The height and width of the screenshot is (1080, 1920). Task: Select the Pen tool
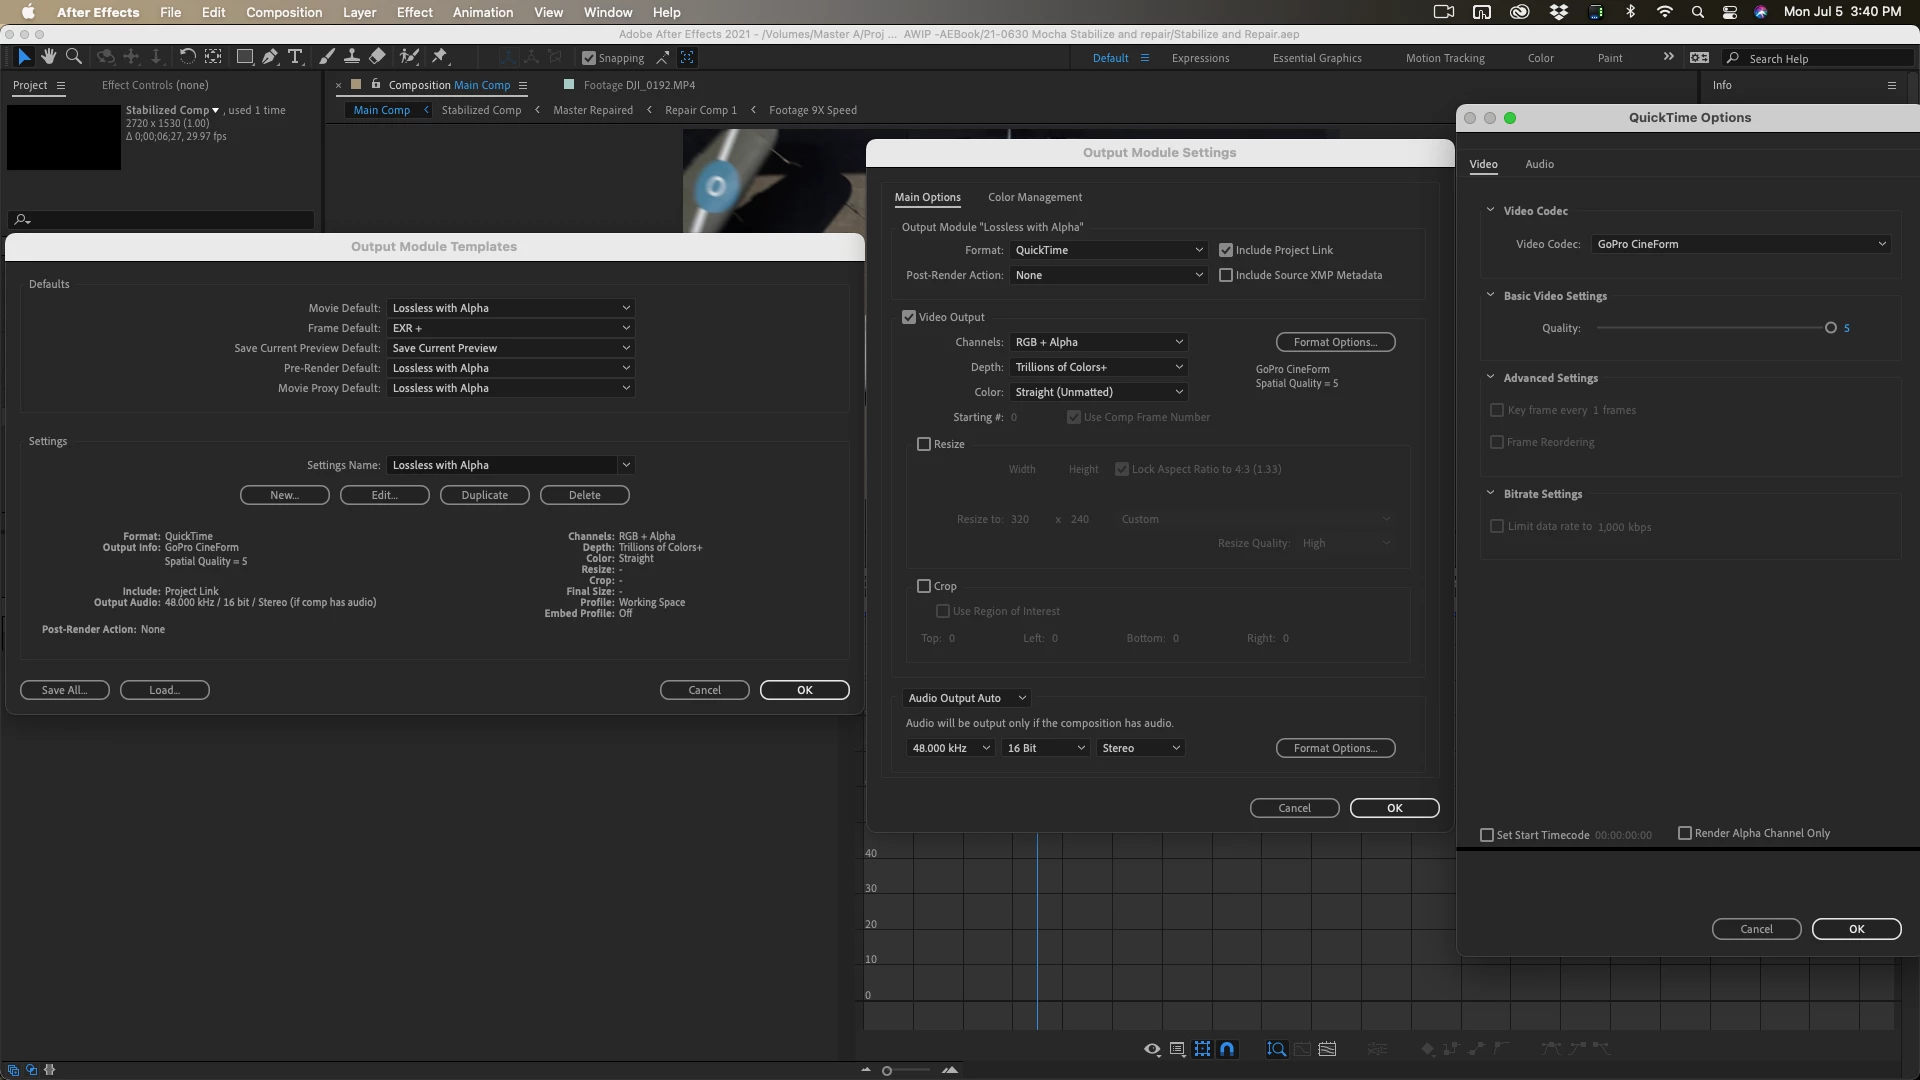pyautogui.click(x=270, y=57)
